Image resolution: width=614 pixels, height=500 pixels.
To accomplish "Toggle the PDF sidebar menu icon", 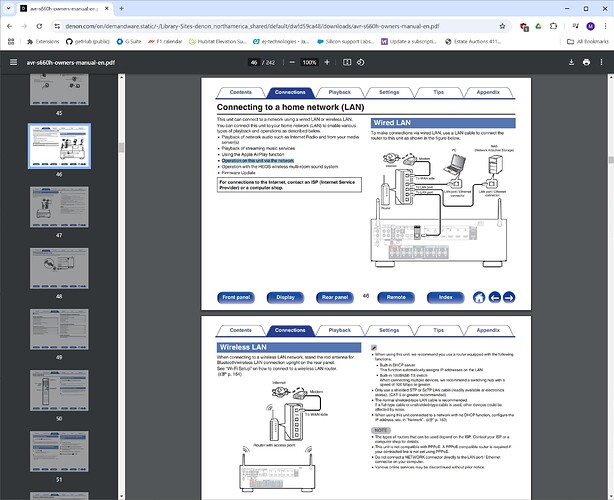I will pyautogui.click(x=13, y=62).
